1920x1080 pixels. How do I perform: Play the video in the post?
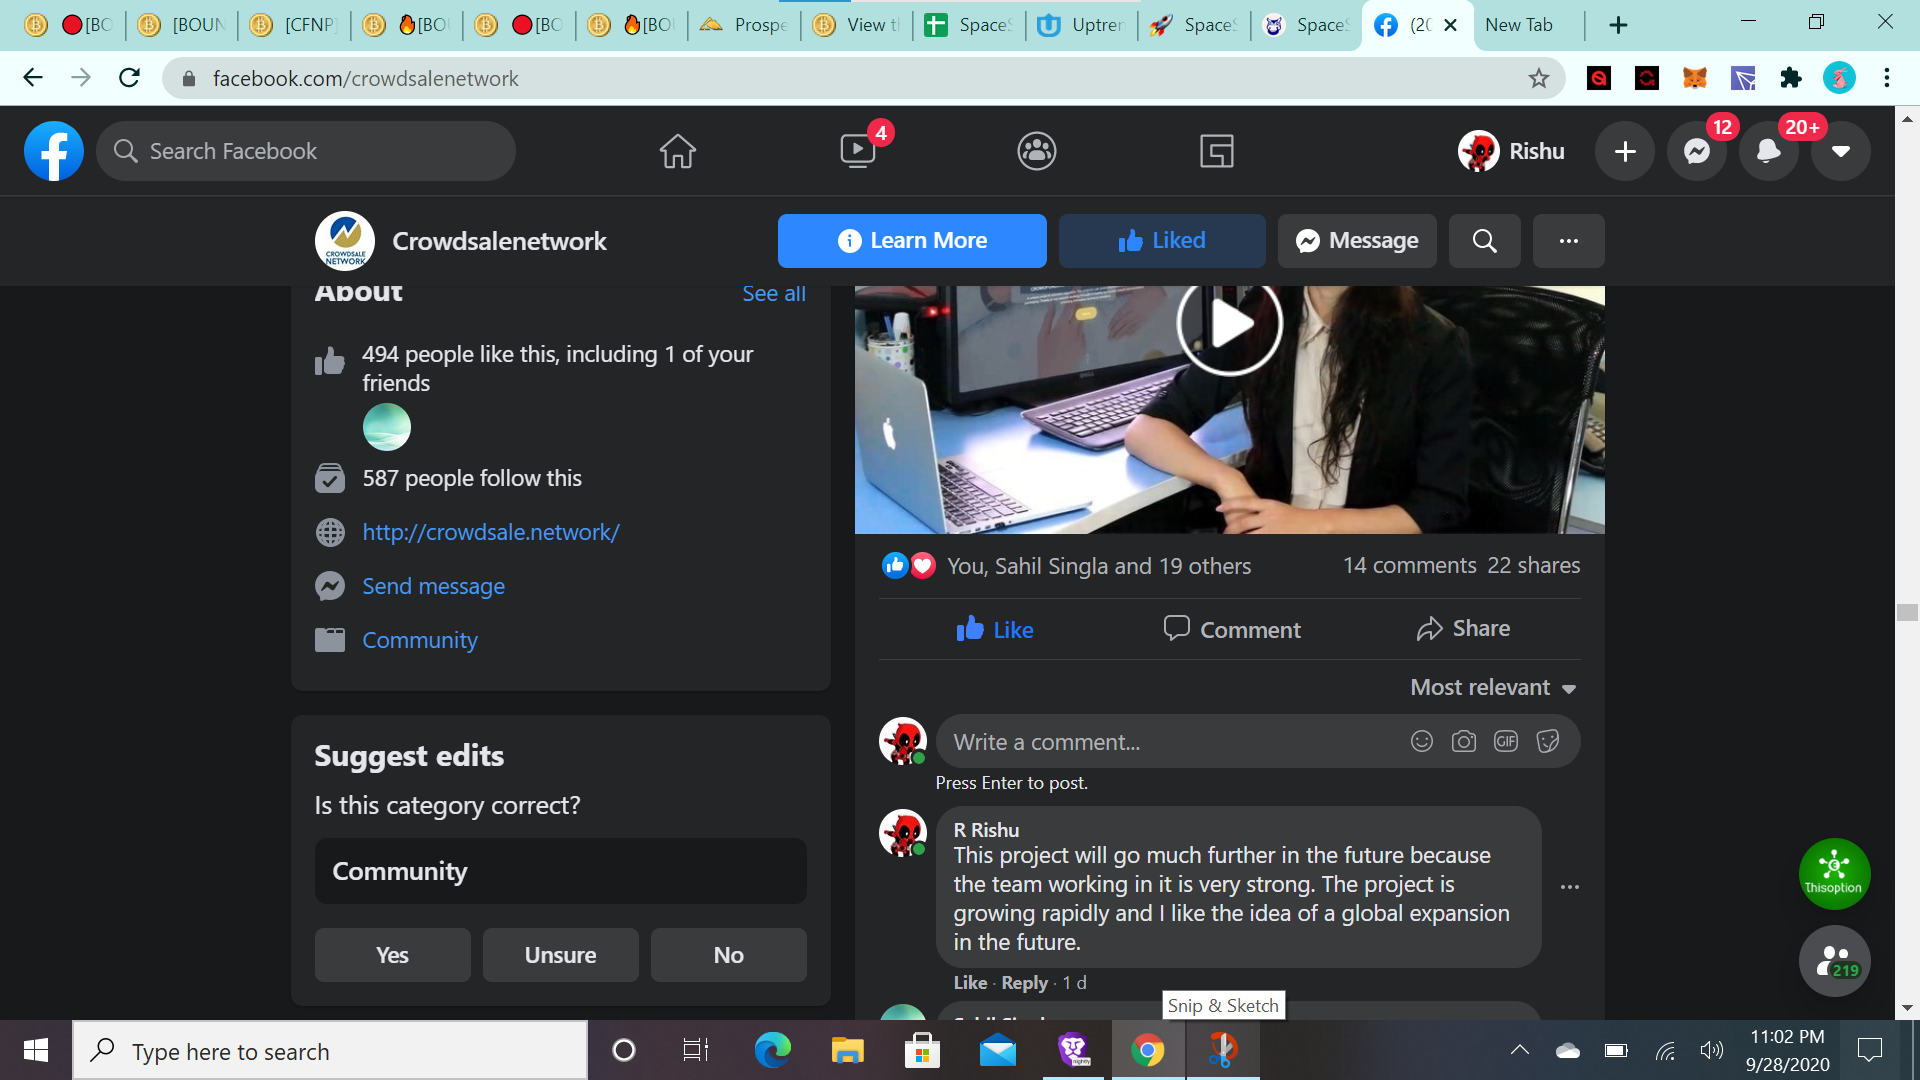[1230, 324]
